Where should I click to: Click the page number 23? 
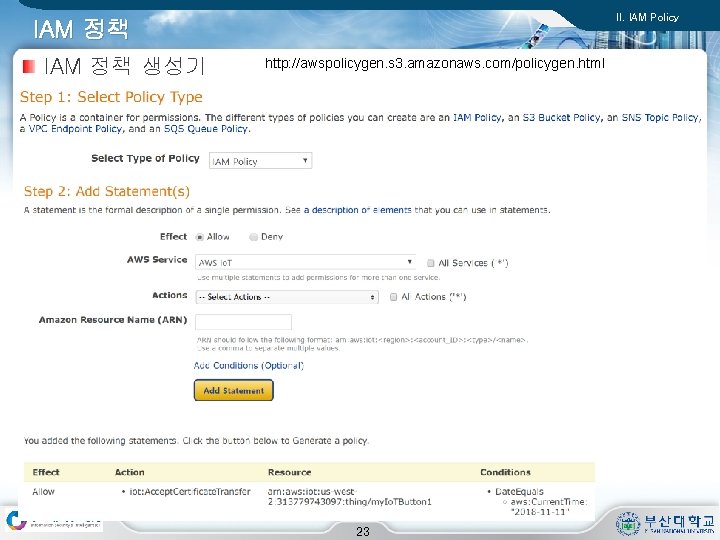(363, 531)
